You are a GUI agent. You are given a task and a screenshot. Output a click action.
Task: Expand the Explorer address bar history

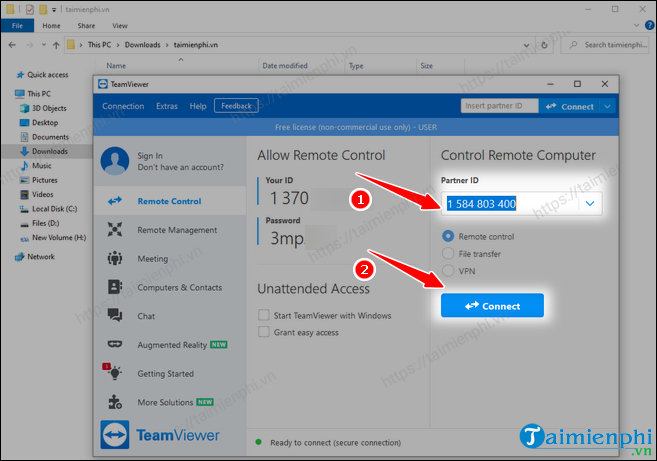tap(526, 45)
